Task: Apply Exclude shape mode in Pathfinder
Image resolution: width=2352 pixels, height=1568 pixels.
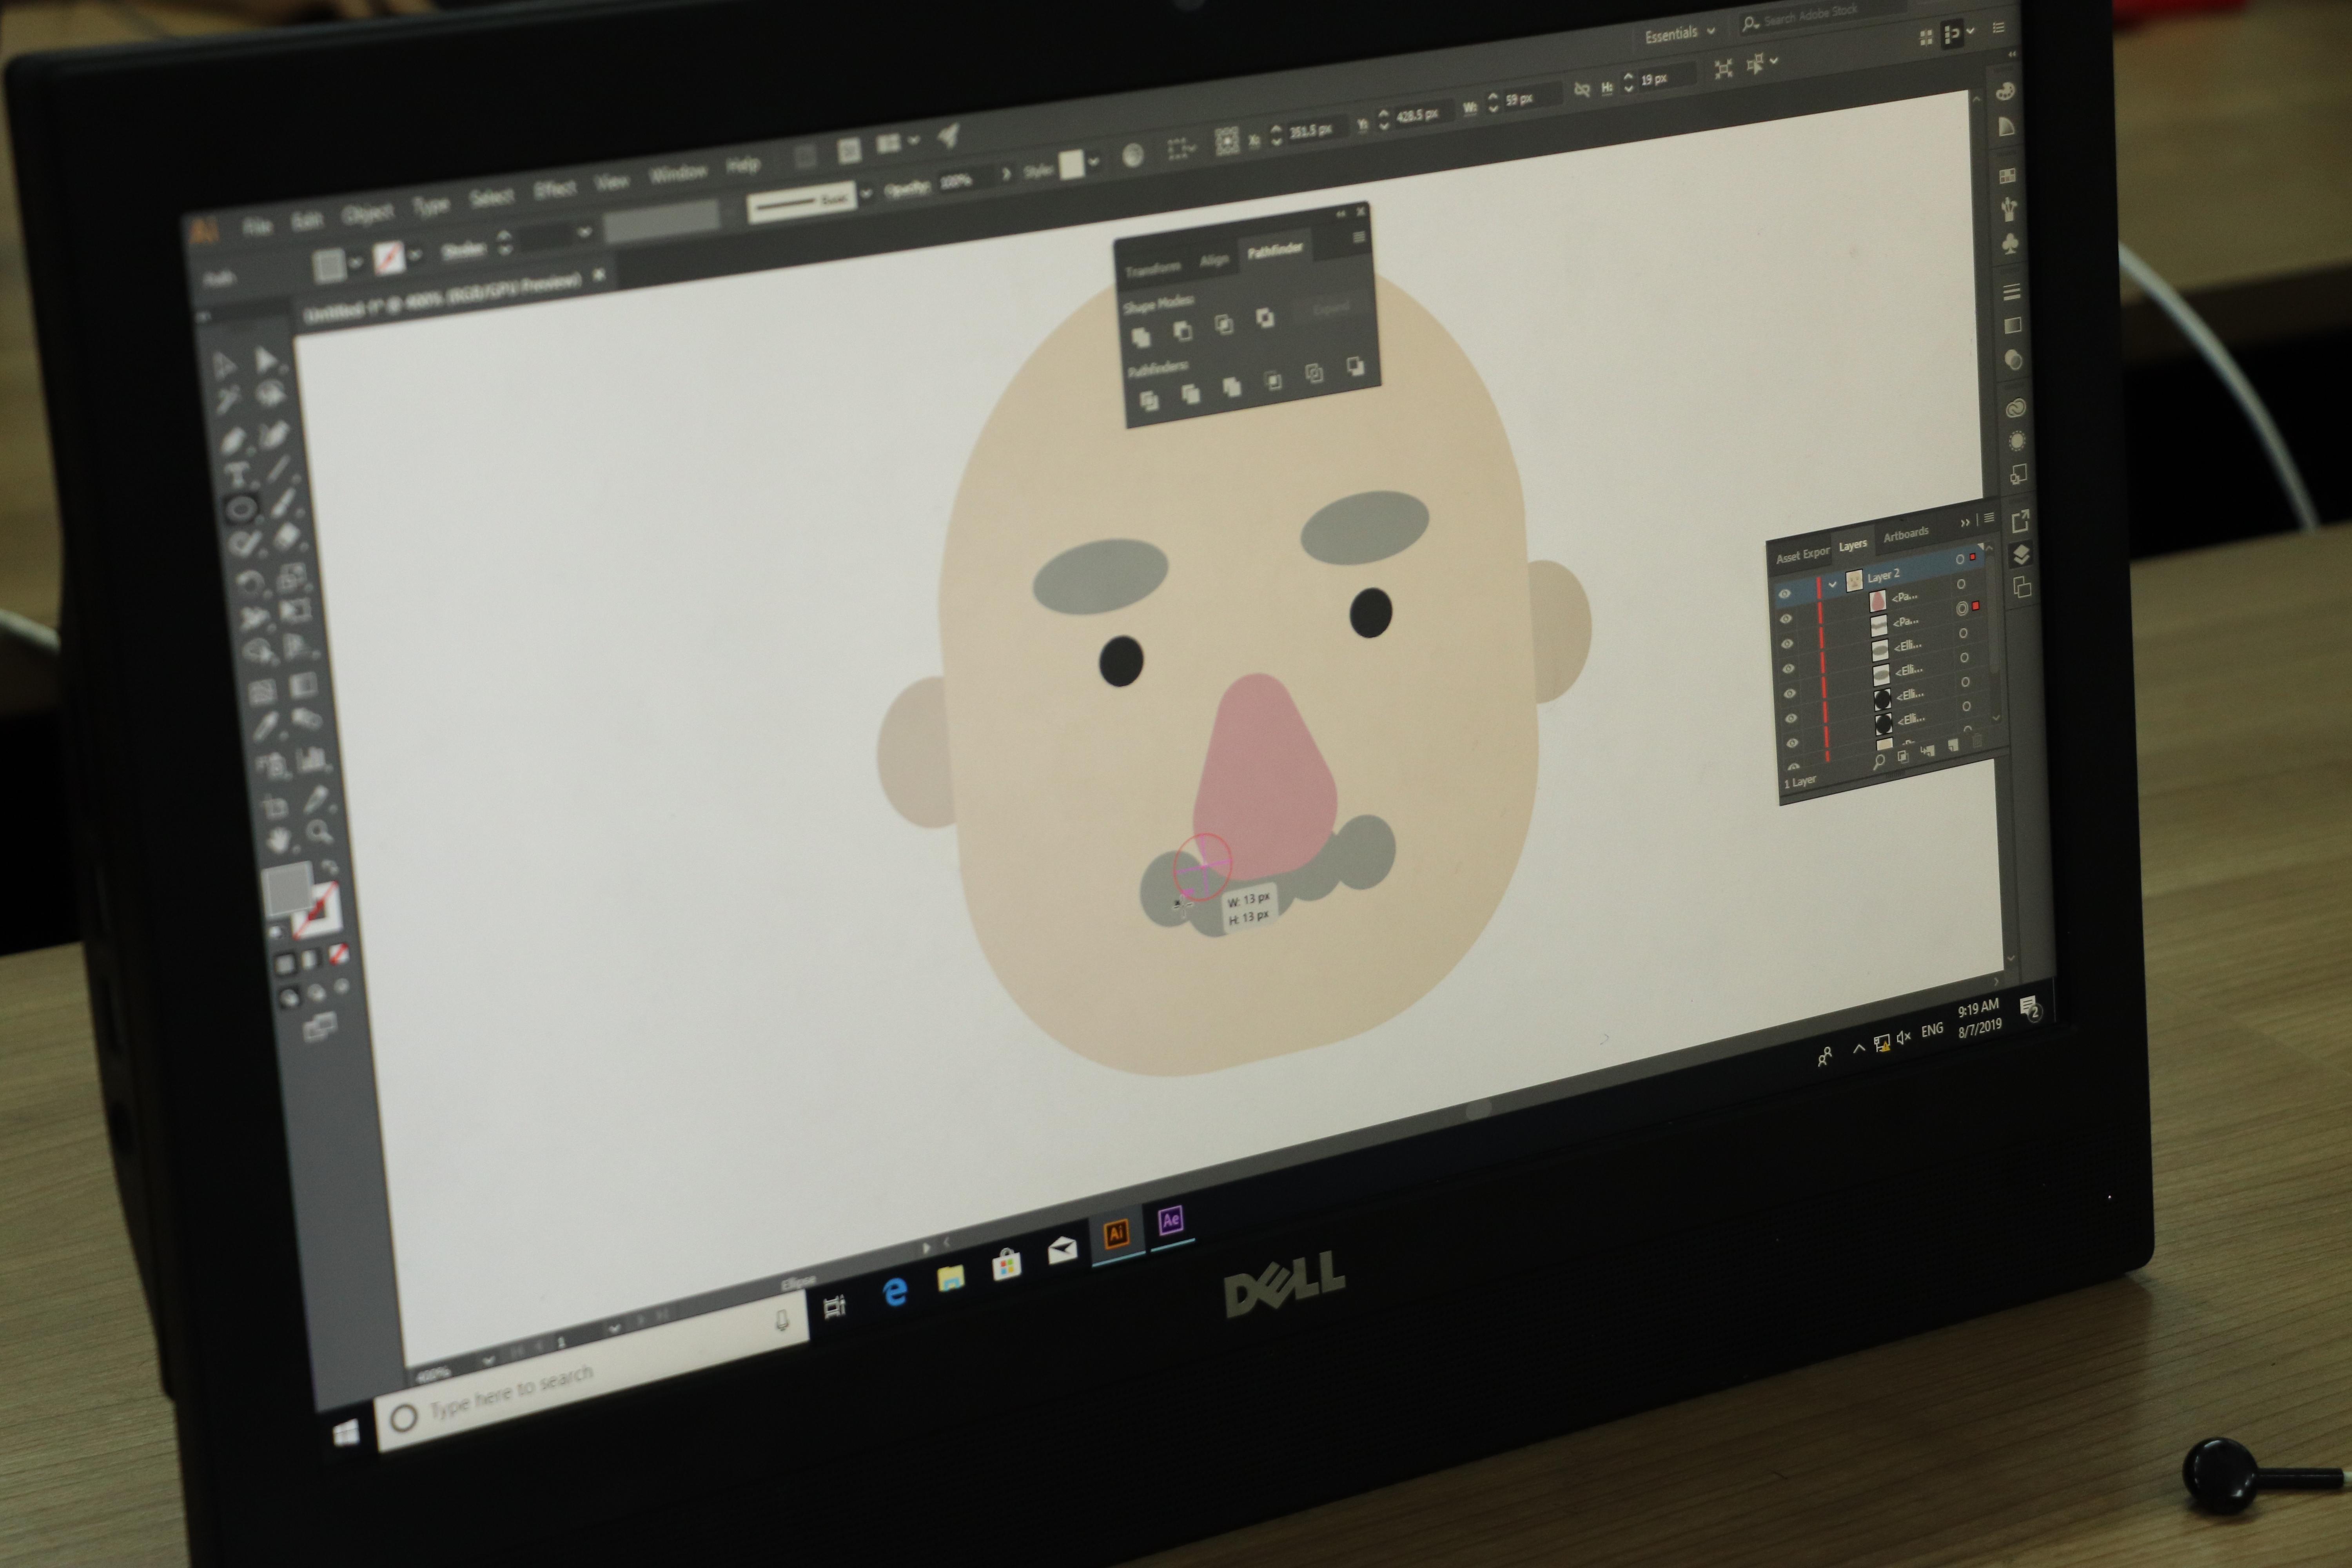Action: click(1265, 318)
